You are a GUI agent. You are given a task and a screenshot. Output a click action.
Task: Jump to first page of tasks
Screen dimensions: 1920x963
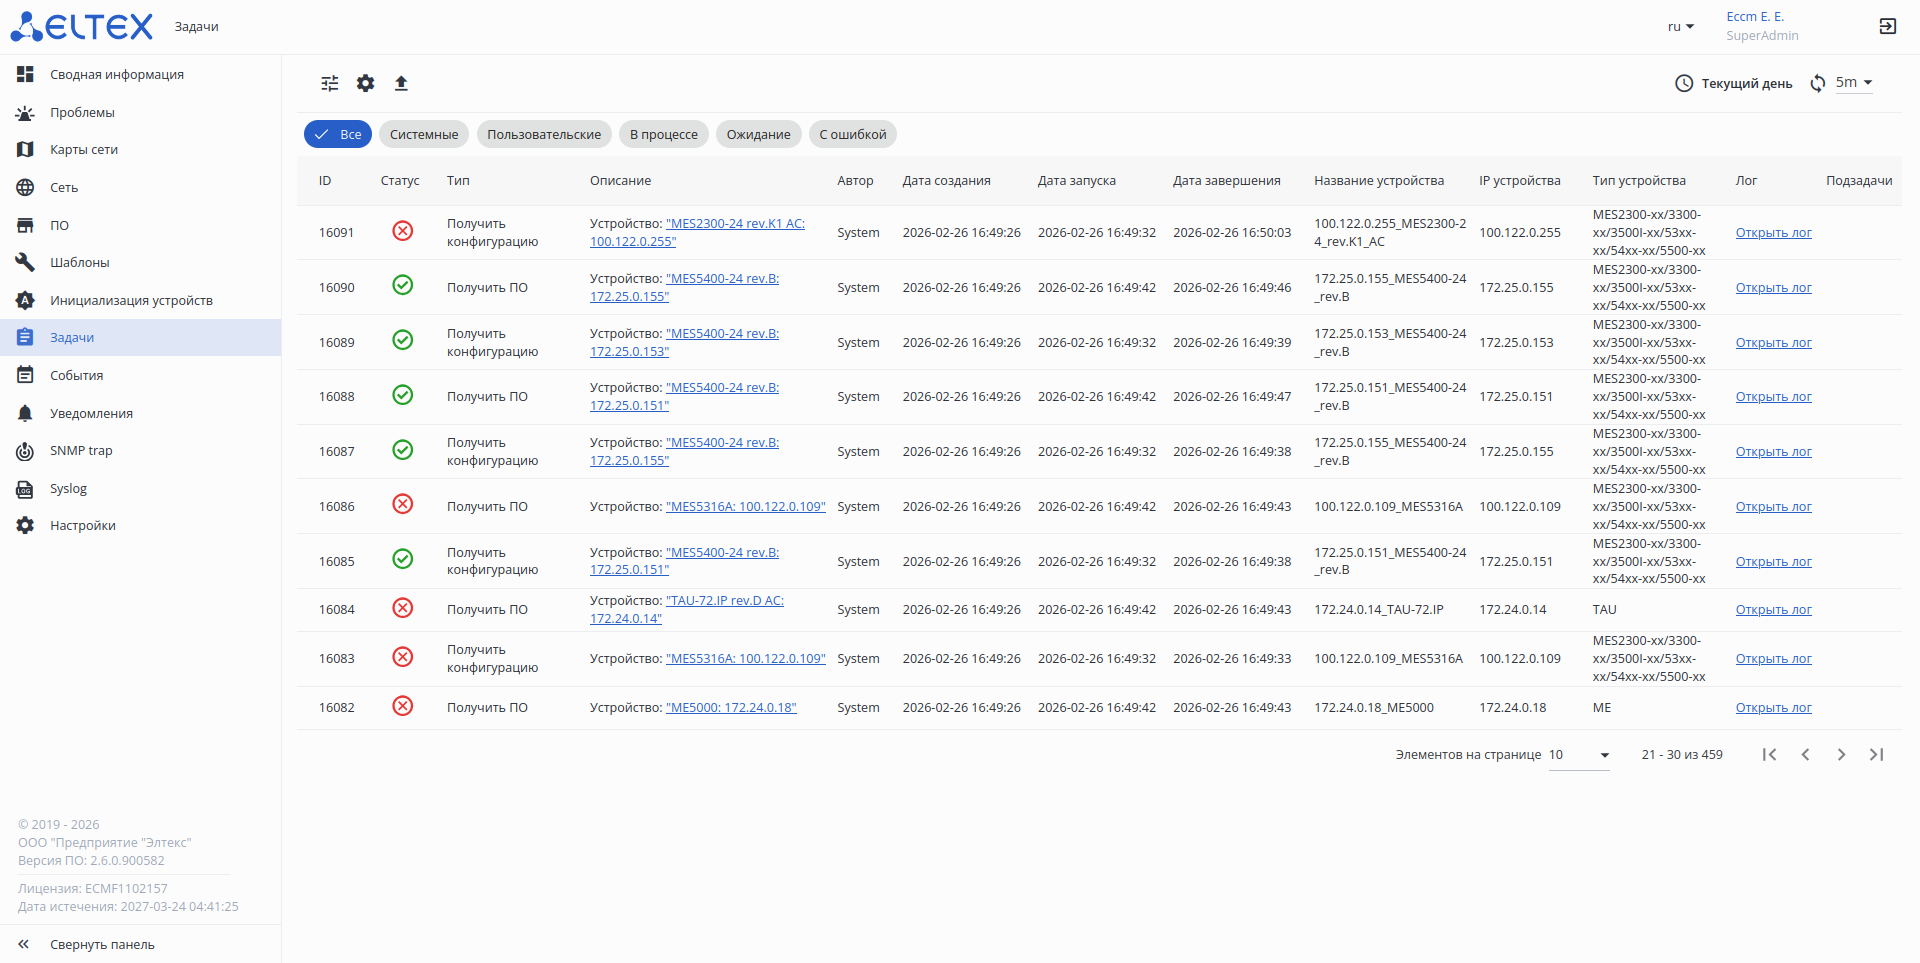[1769, 755]
